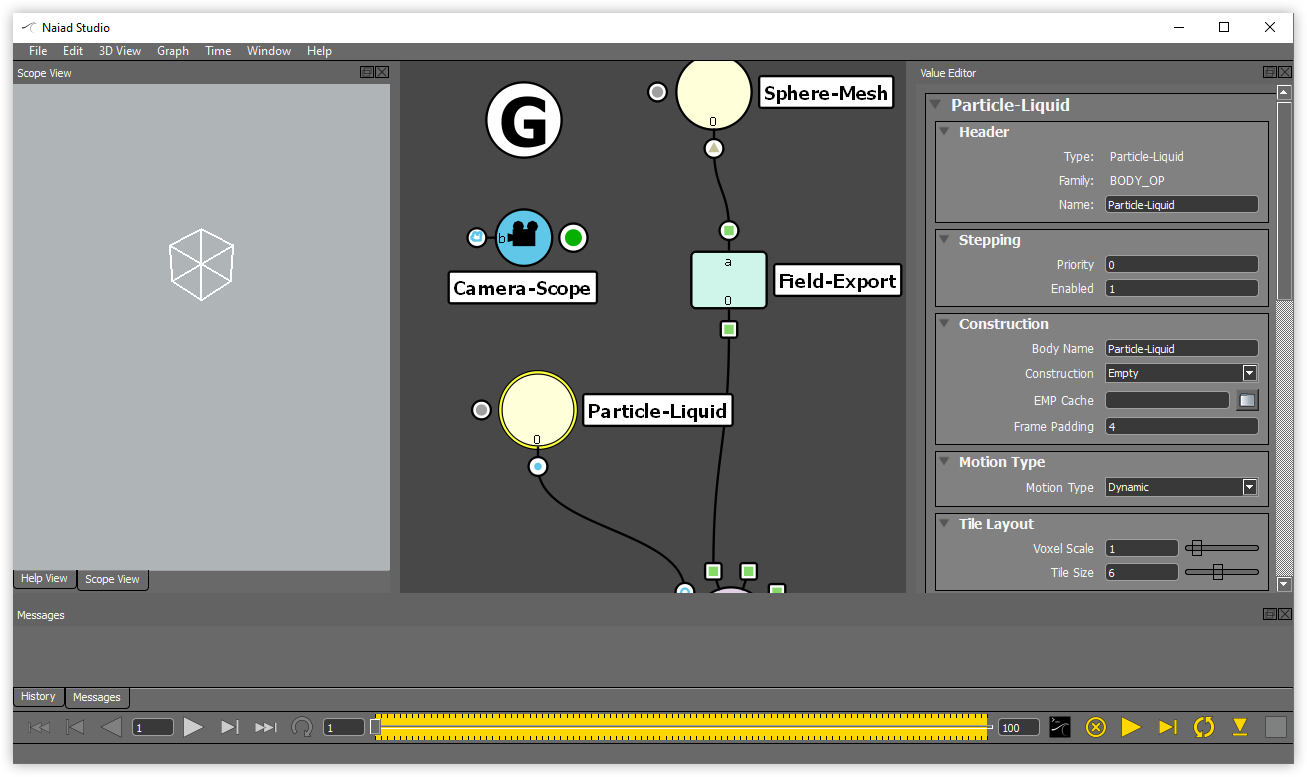1307x777 pixels.
Task: Switch to the Messages tab
Action: click(x=97, y=697)
